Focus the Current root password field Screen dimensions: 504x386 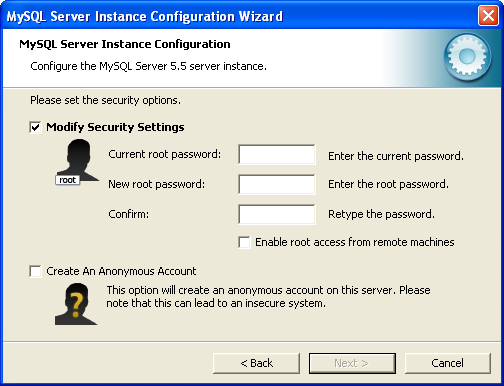(277, 154)
